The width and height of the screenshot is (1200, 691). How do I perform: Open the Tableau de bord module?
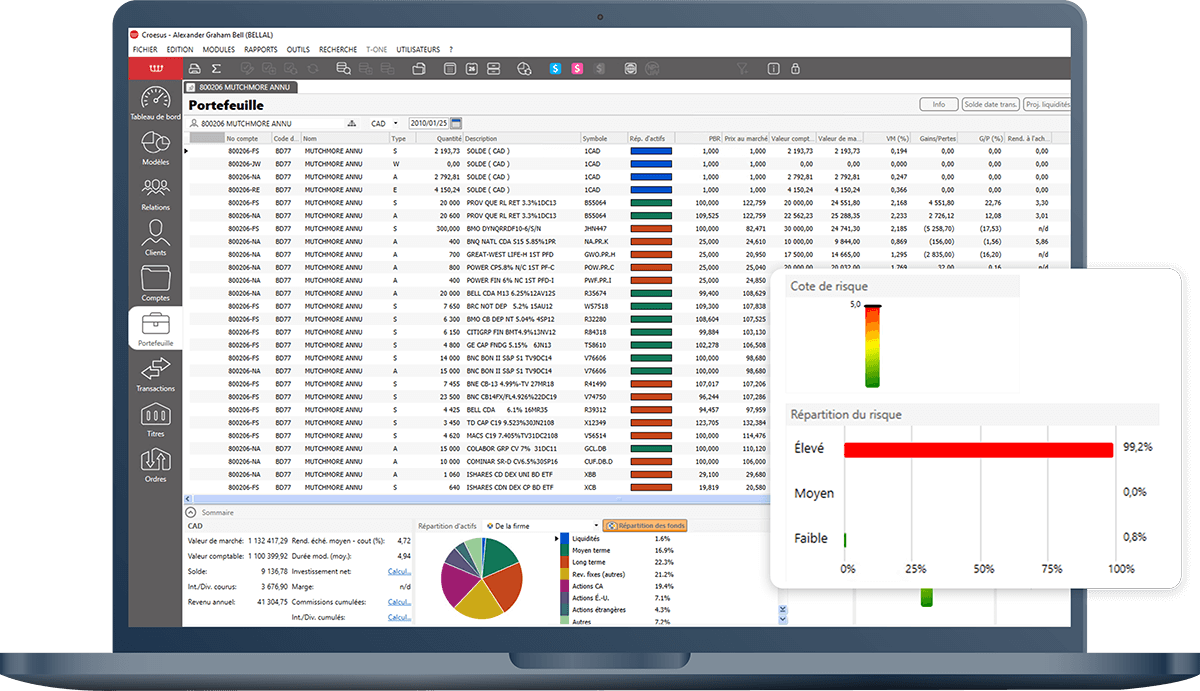pyautogui.click(x=155, y=103)
